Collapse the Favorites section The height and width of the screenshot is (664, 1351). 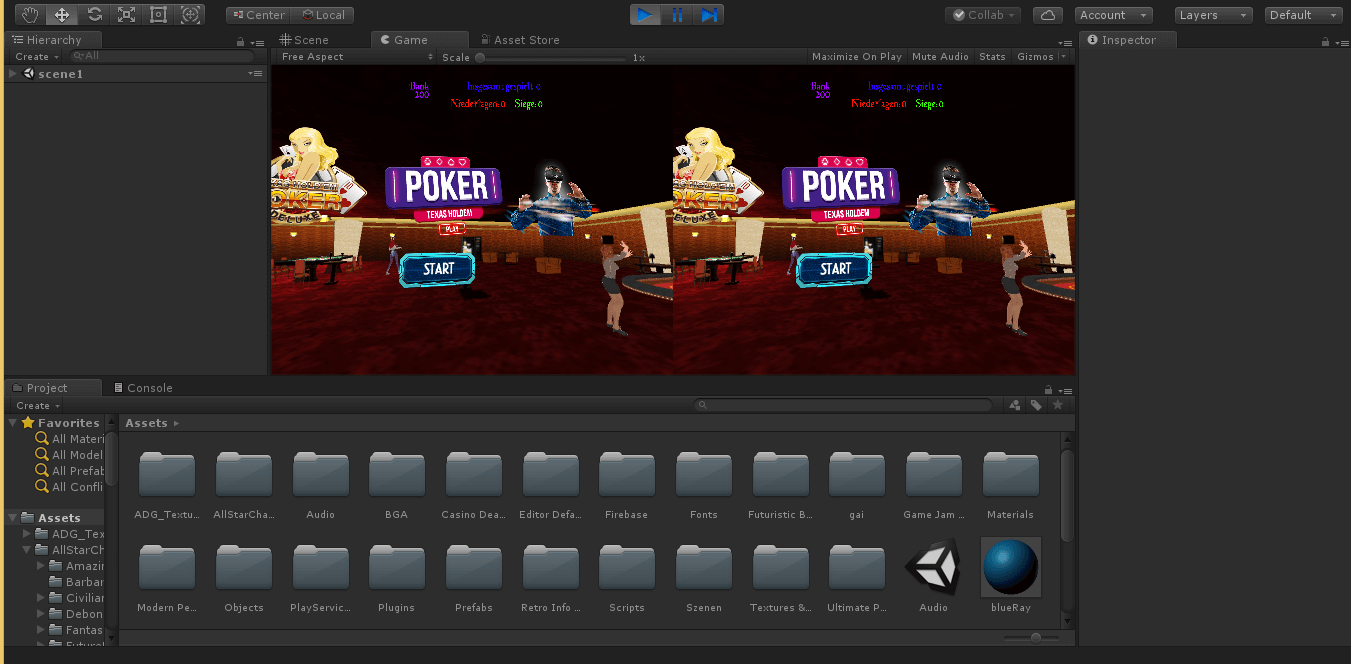point(13,423)
